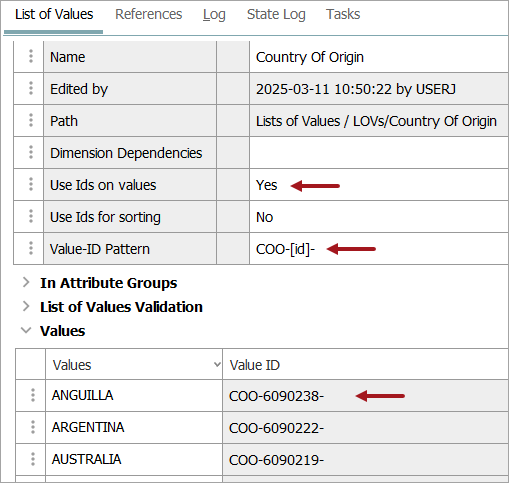The height and width of the screenshot is (483, 509).
Task: Switch to the References tab
Action: [149, 15]
